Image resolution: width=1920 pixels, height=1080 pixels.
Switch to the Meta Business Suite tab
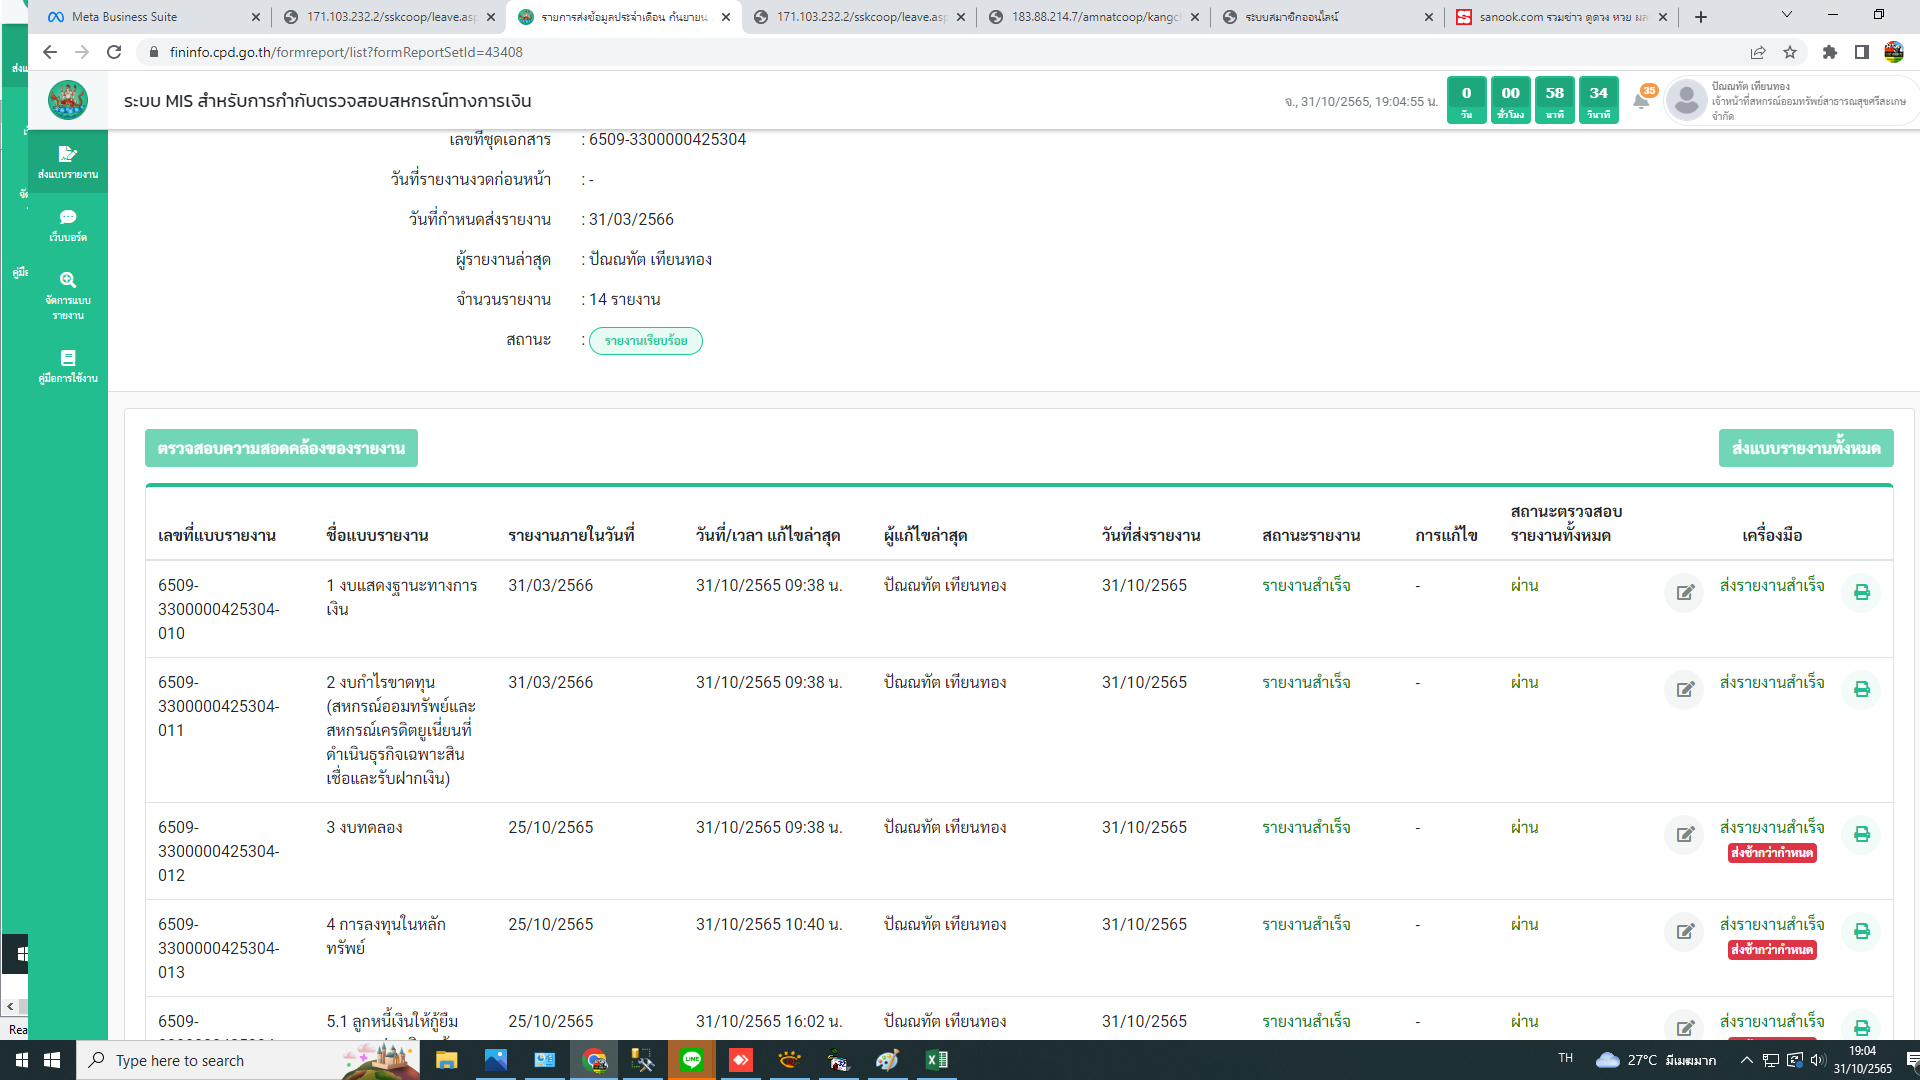[124, 17]
